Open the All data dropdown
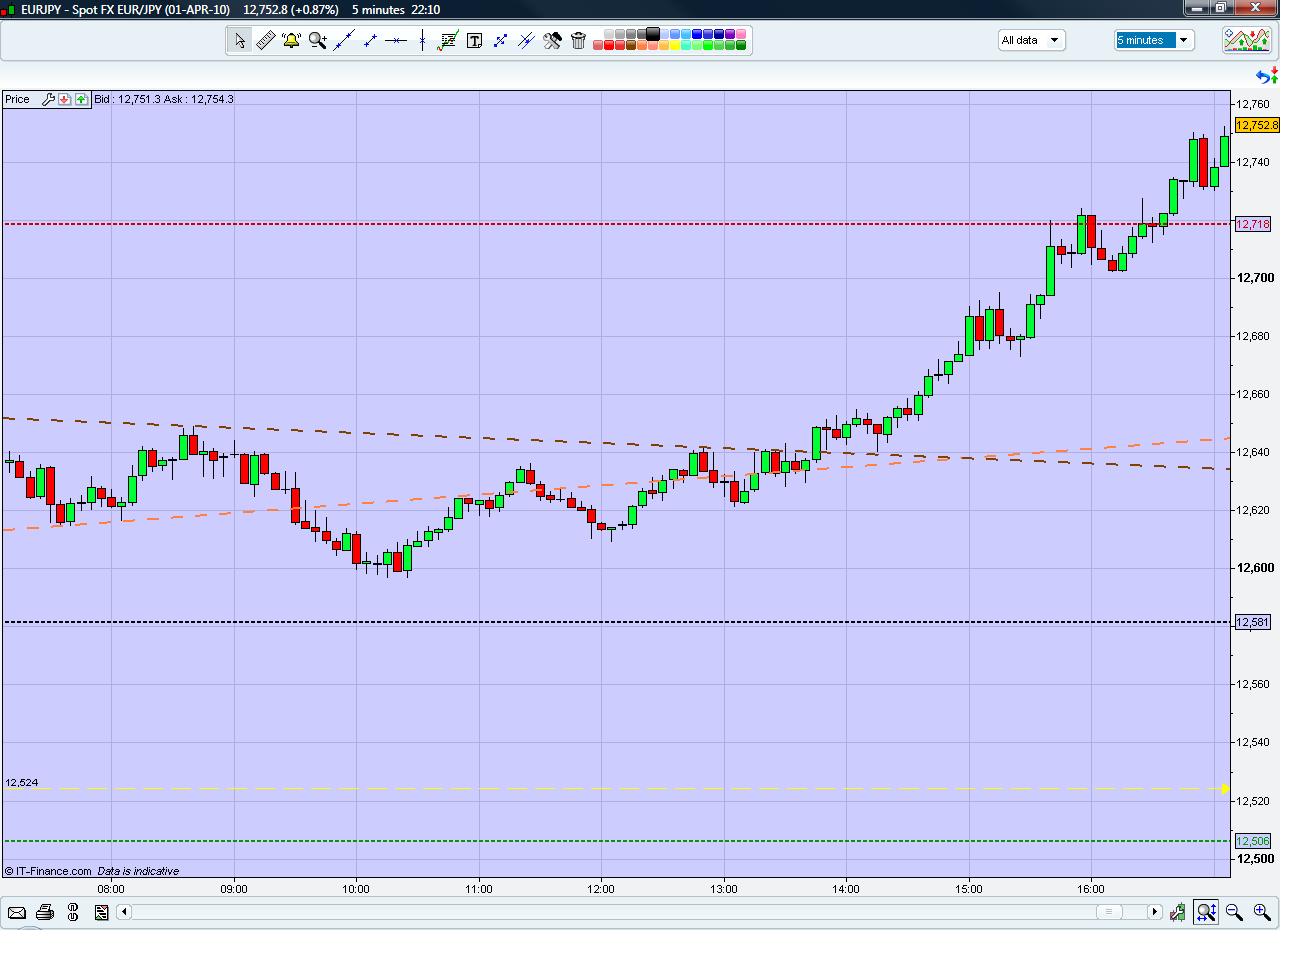This screenshot has height=963, width=1299. click(1031, 40)
